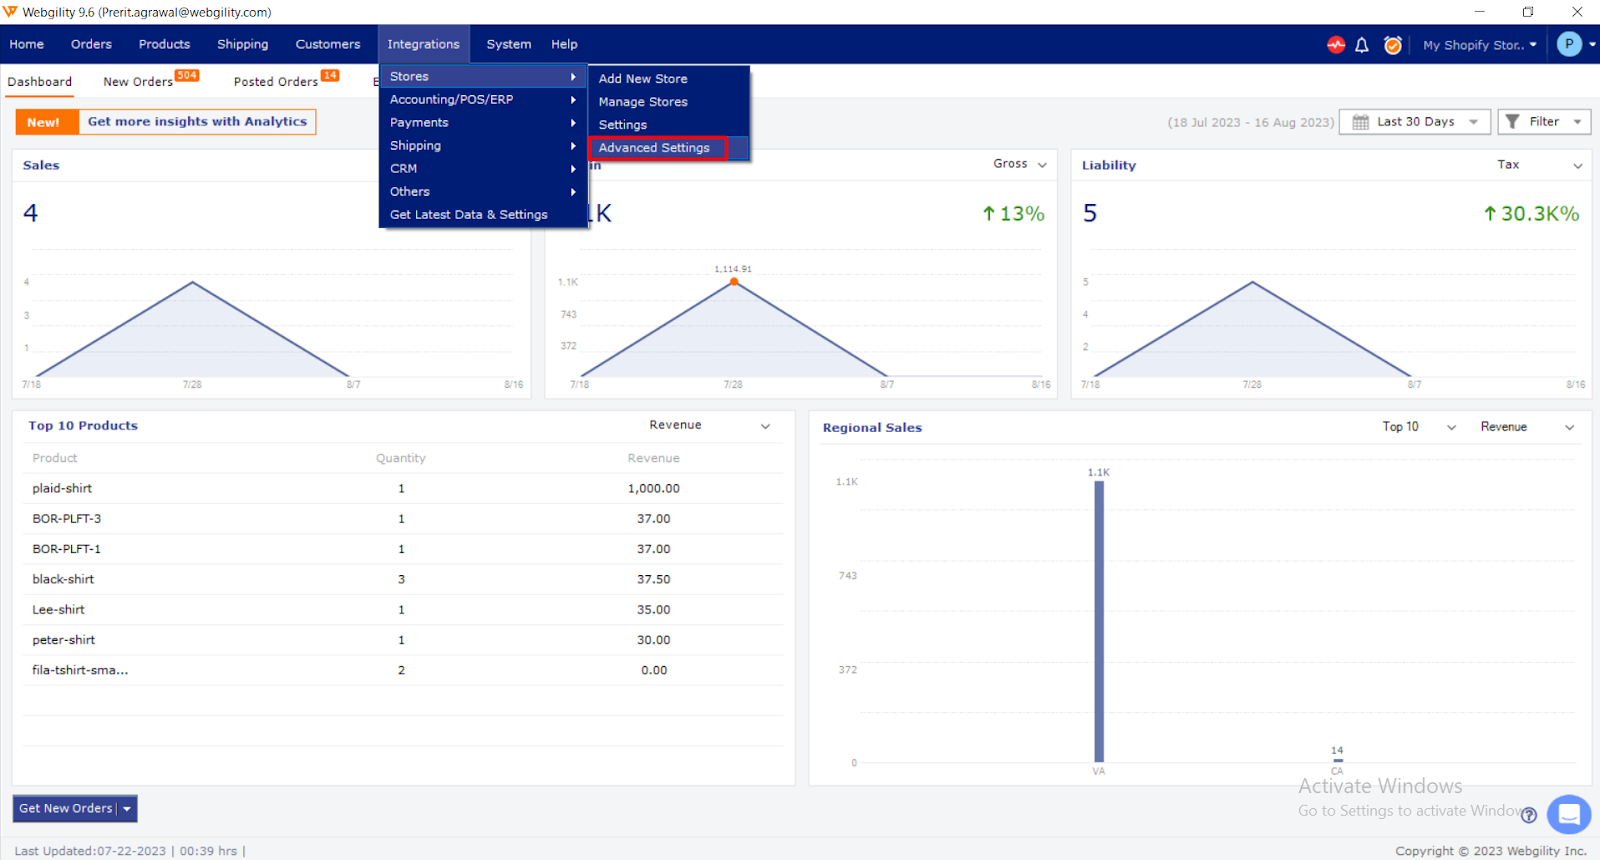Viewport: 1600px width, 860px height.
Task: Expand the Gross dropdown
Action: tap(1020, 164)
